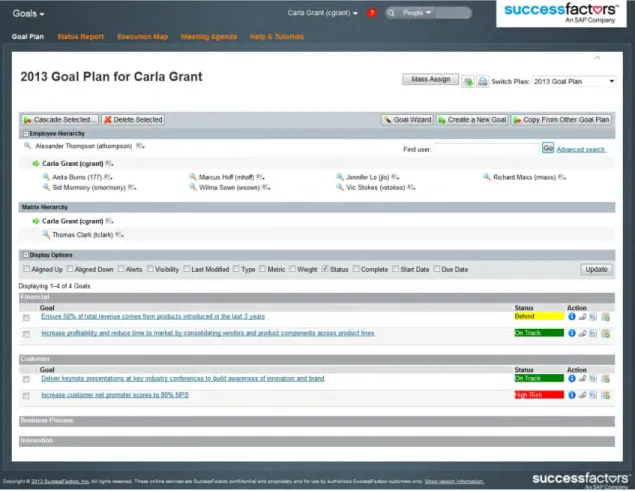This screenshot has height=492, width=635.
Task: Click the Delete Selected button
Action: click(x=133, y=120)
